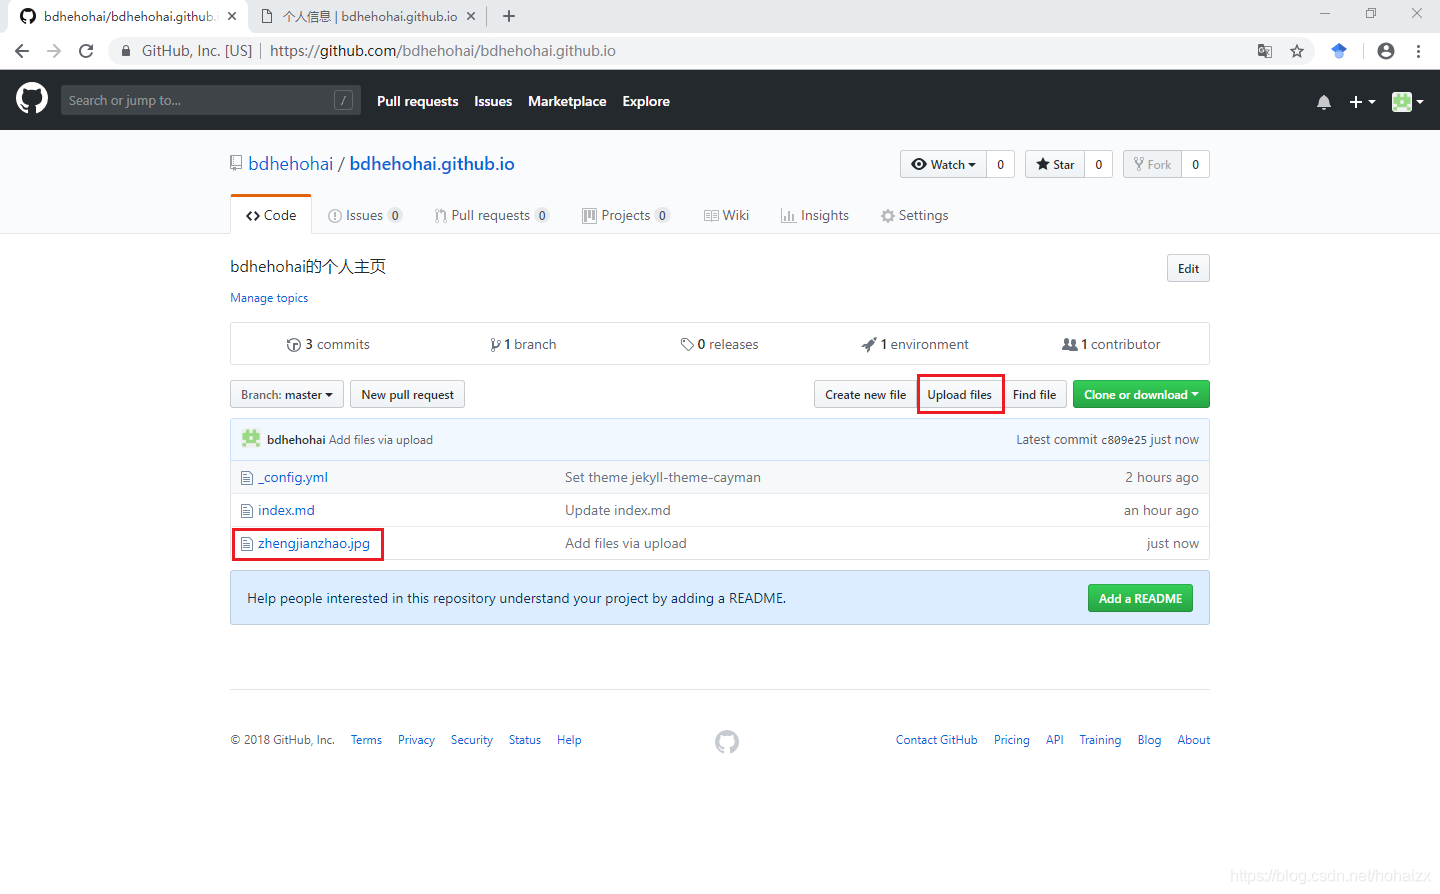Open the Set theme jekyll-theme-cayman commit message
The image size is (1440, 894).
point(663,477)
